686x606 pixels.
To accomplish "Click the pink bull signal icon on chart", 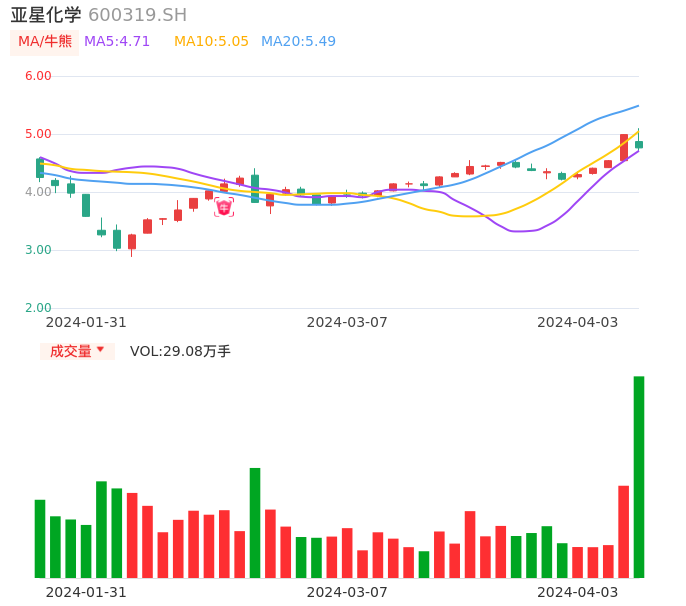I will pyautogui.click(x=224, y=207).
